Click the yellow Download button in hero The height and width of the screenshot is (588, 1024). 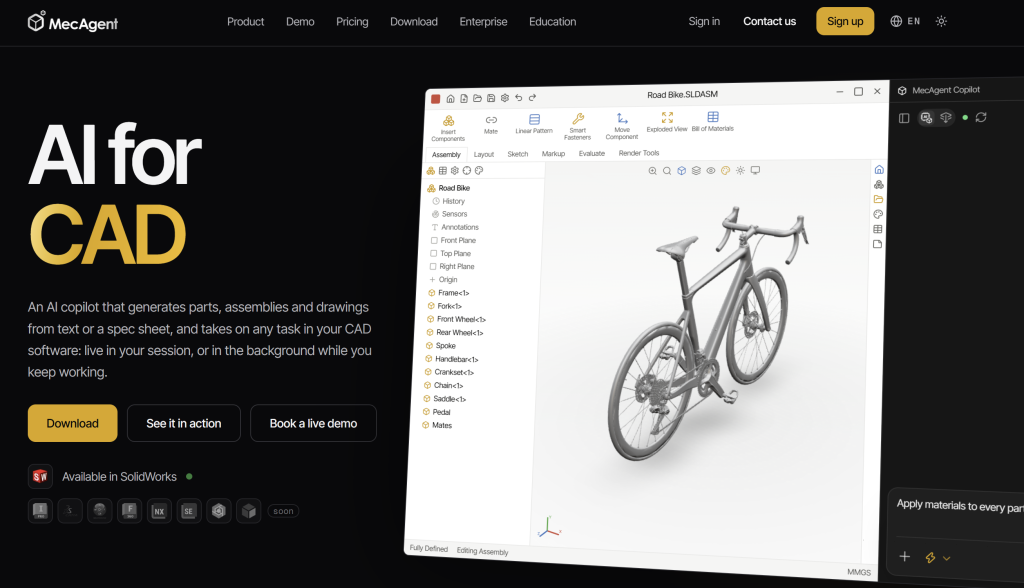72,423
